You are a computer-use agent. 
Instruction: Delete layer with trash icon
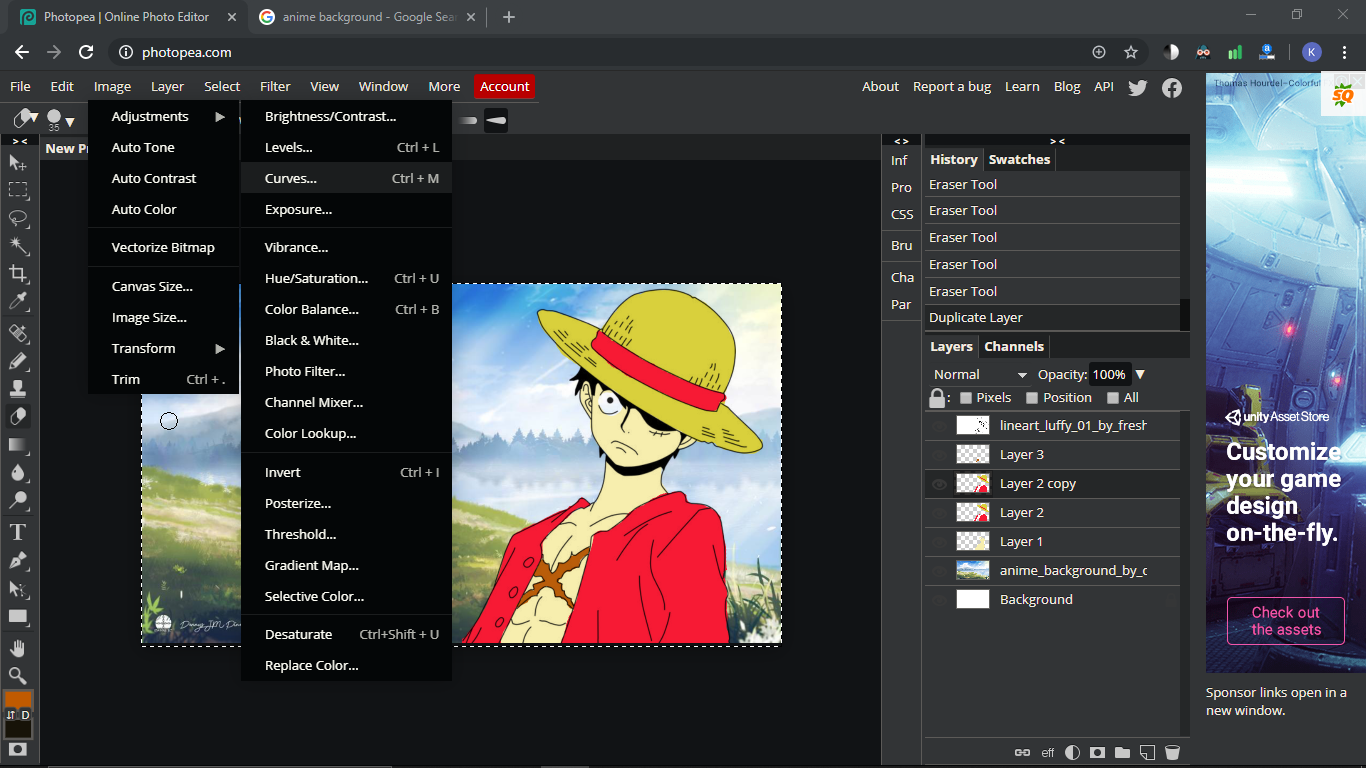(x=1172, y=752)
